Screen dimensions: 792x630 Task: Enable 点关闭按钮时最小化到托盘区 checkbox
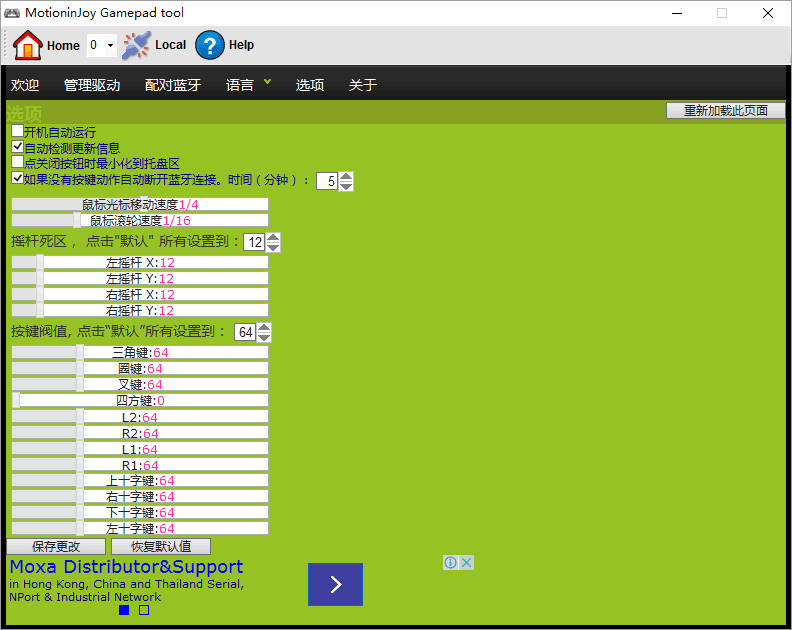[x=17, y=162]
